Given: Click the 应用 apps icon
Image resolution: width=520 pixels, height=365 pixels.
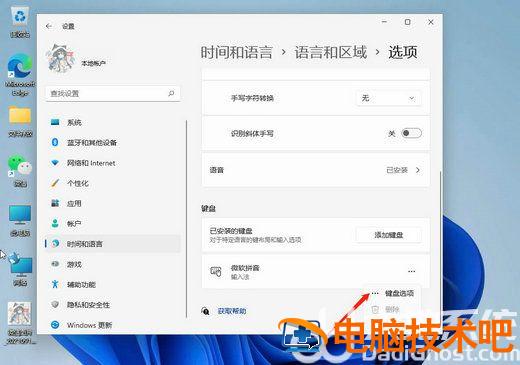Looking at the screenshot, I should click(55, 203).
